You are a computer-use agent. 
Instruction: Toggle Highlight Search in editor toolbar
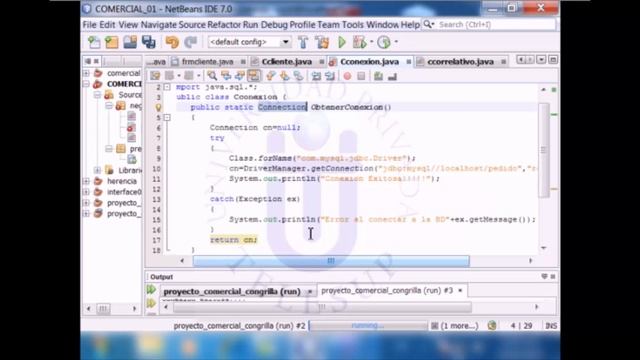pos(254,76)
